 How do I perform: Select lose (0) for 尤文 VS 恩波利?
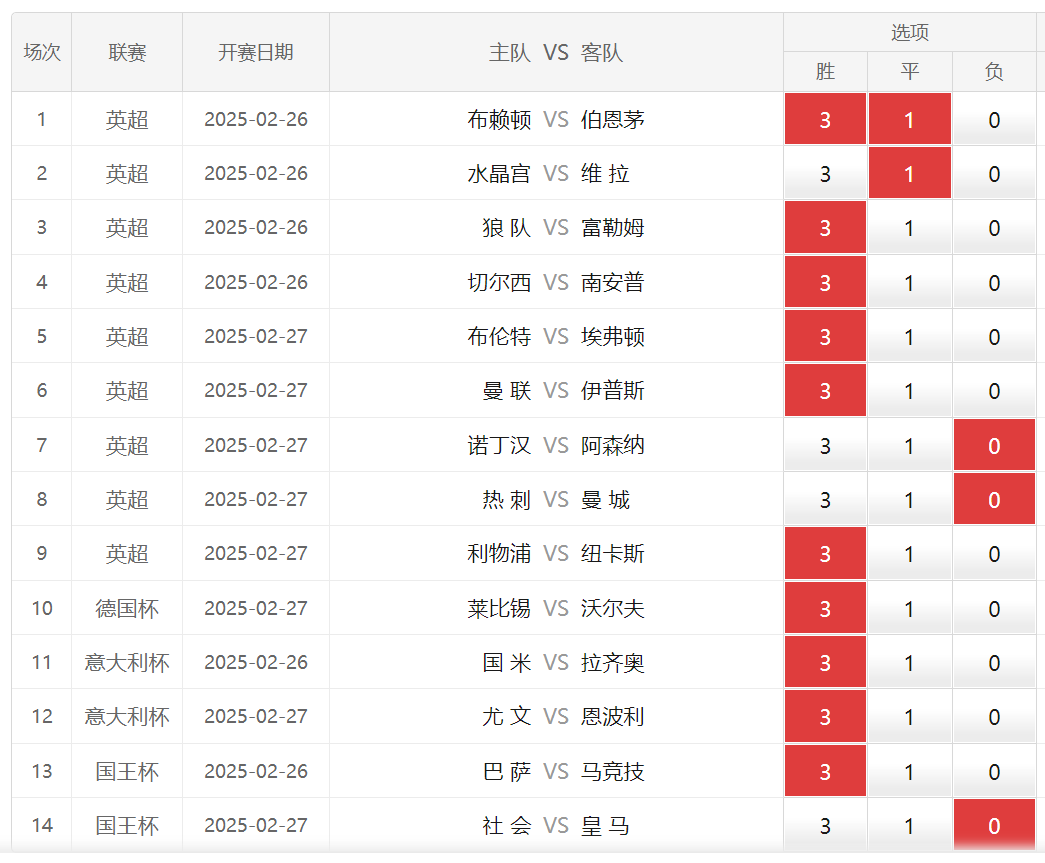(x=994, y=716)
